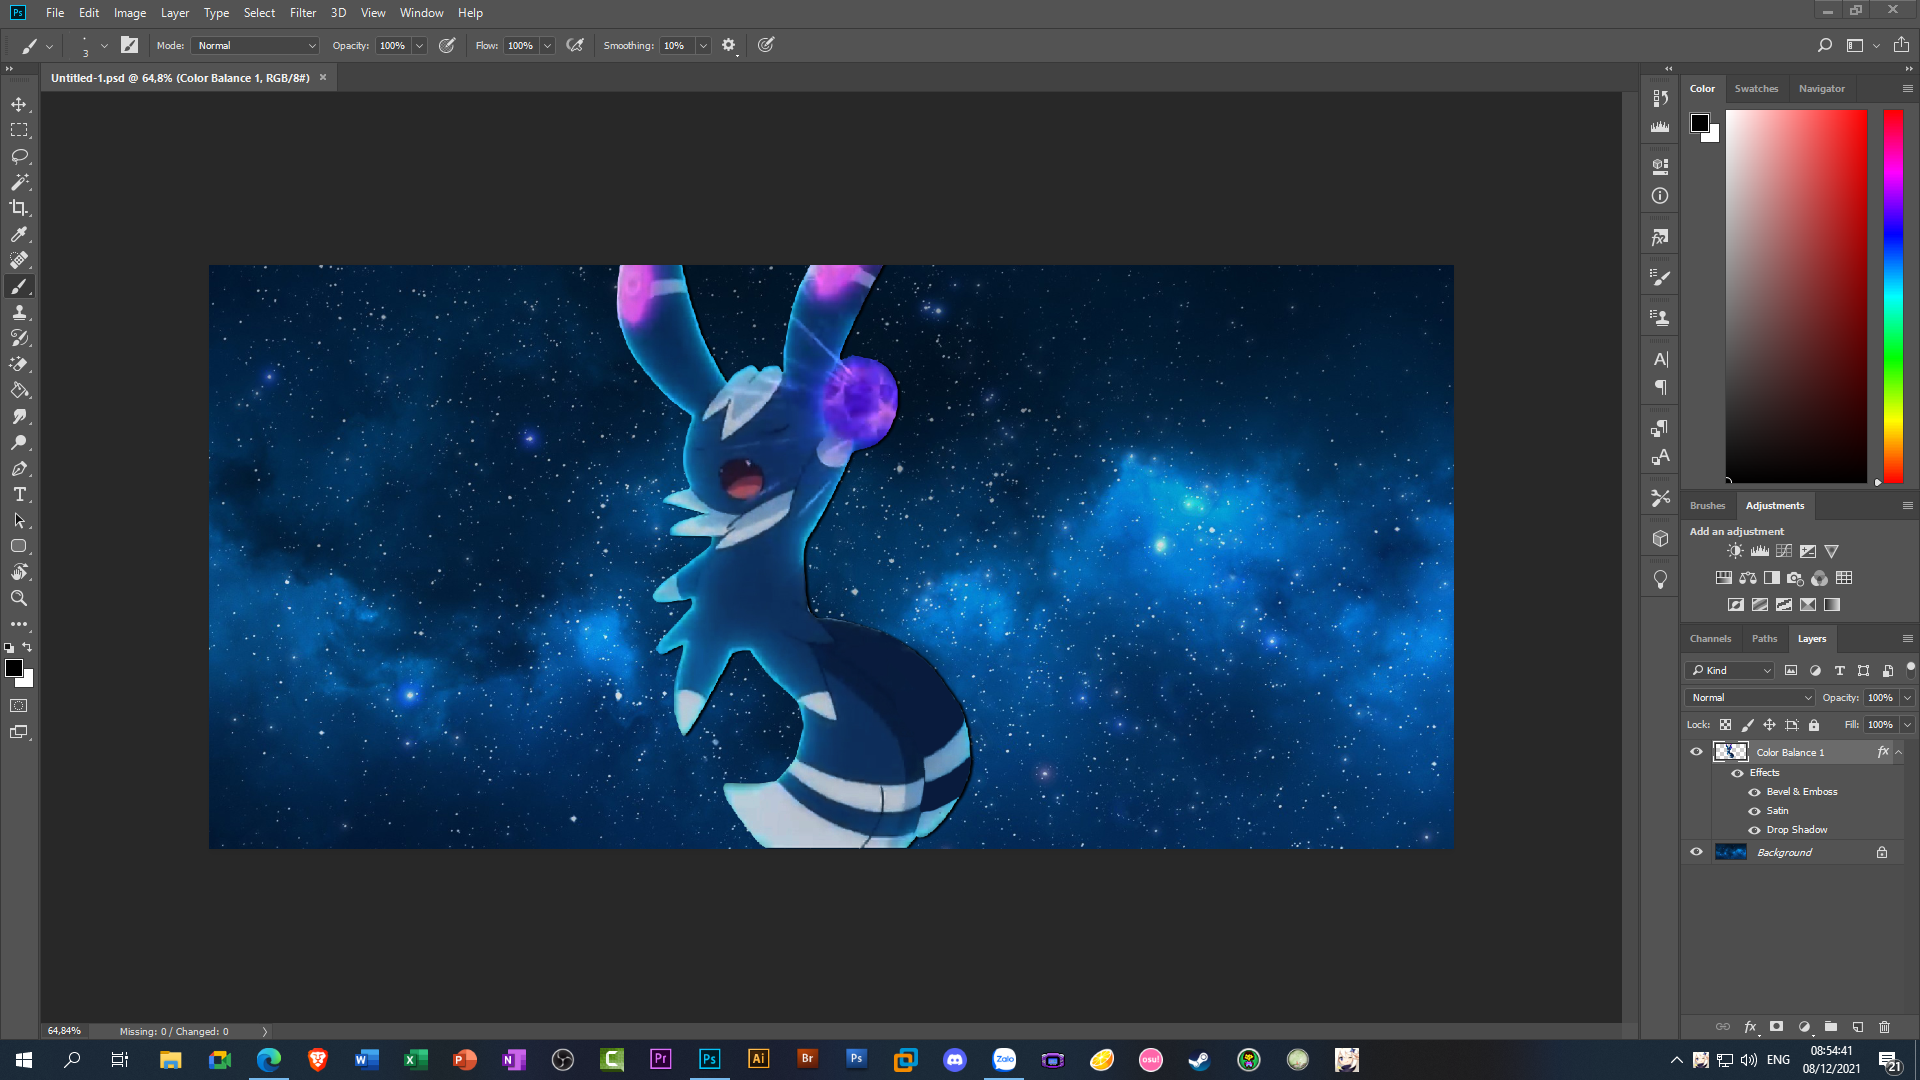Switch to the Brushes tab
Screen dimensions: 1920x1080
click(x=1707, y=506)
